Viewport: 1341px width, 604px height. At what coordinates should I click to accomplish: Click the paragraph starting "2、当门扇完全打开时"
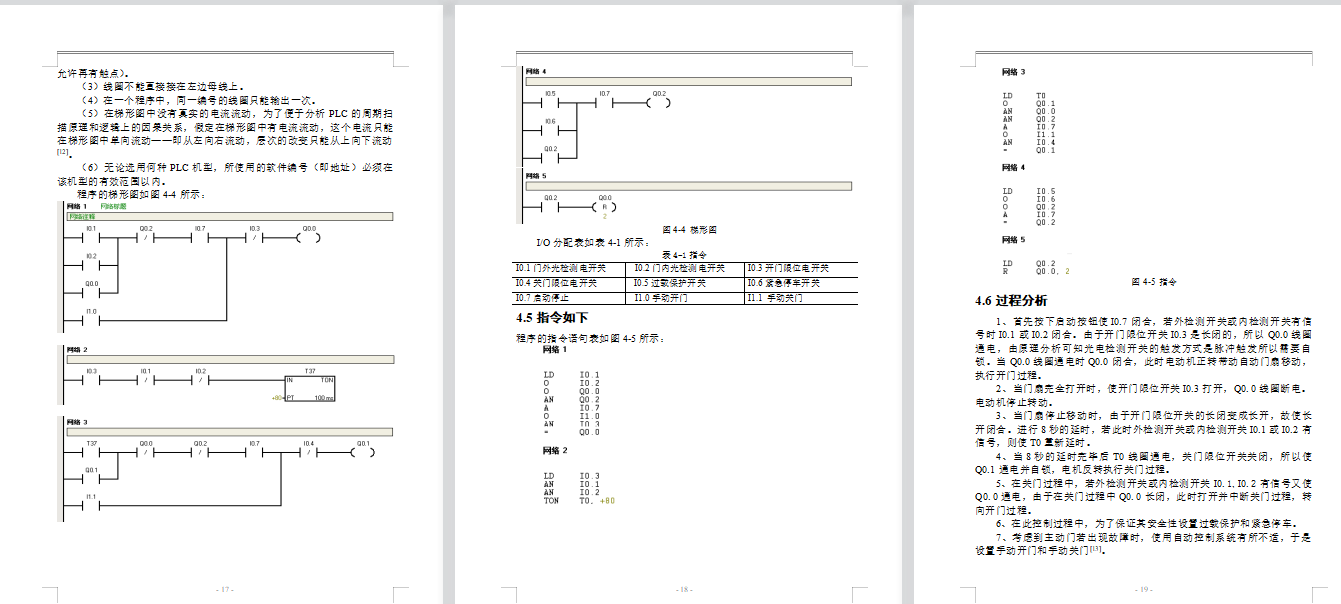tap(1142, 394)
